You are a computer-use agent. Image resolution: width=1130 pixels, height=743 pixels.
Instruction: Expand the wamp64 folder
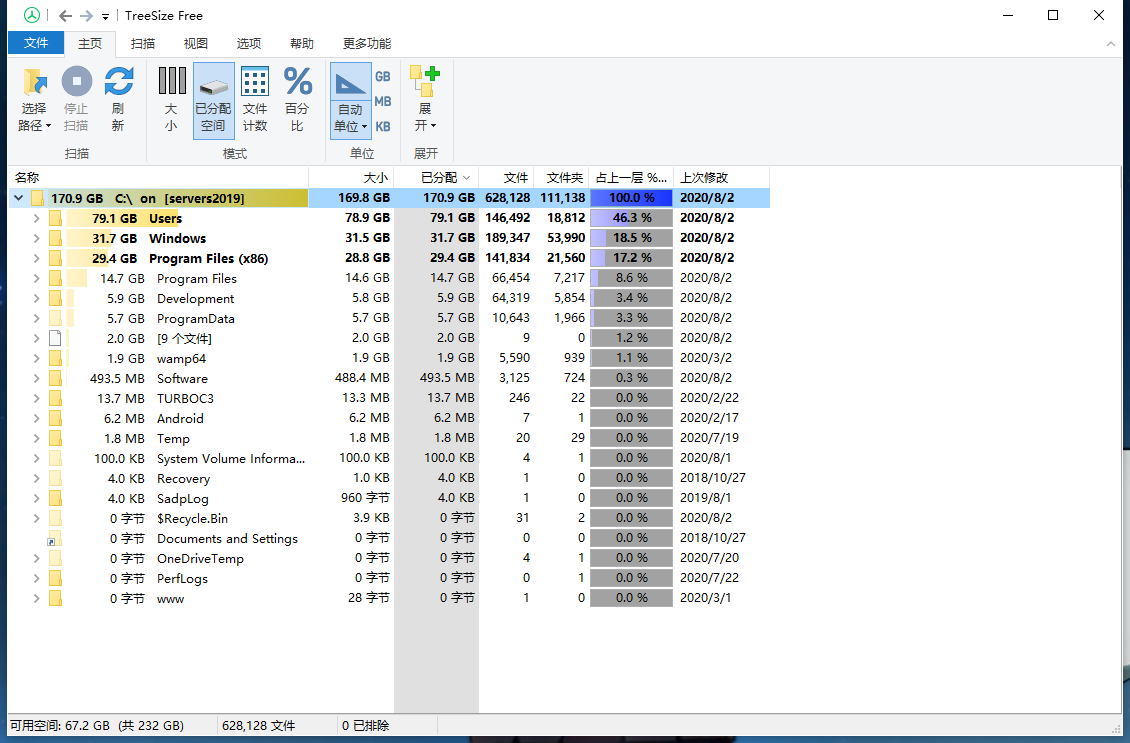click(x=36, y=358)
